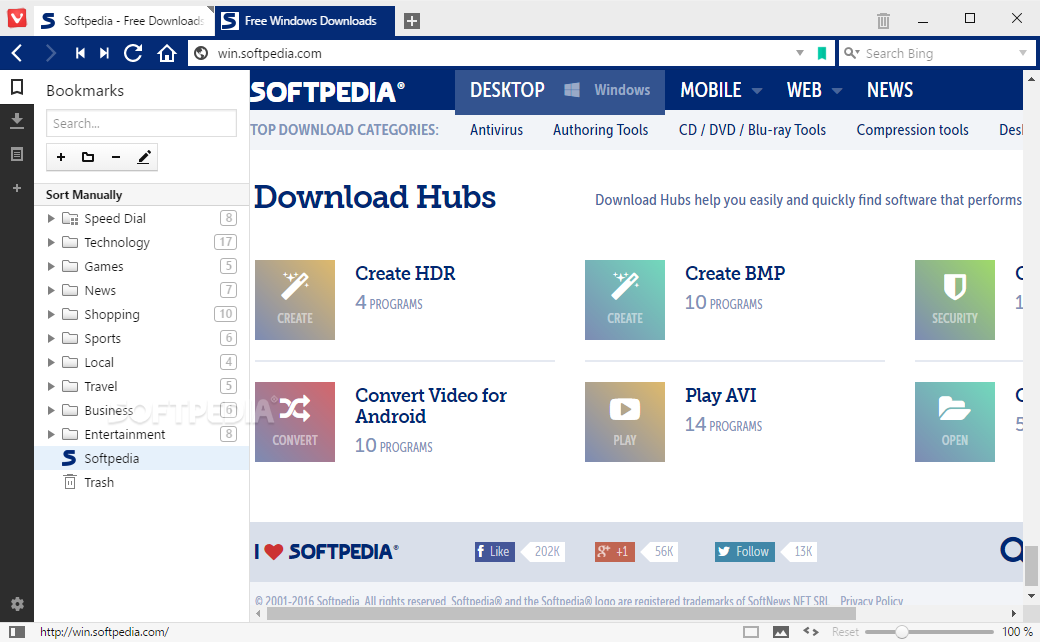Open the Compression tools category
Viewport: 1040px width, 642px height.
coord(912,130)
